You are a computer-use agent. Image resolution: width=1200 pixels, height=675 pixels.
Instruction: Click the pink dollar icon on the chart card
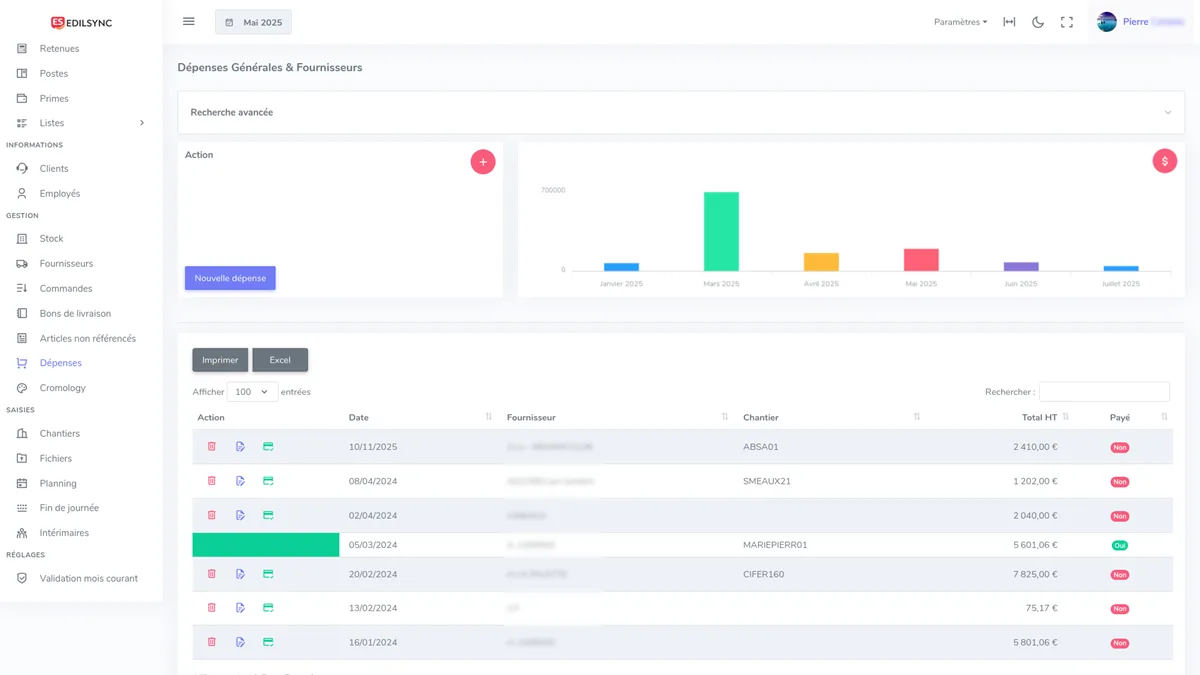click(x=1164, y=160)
